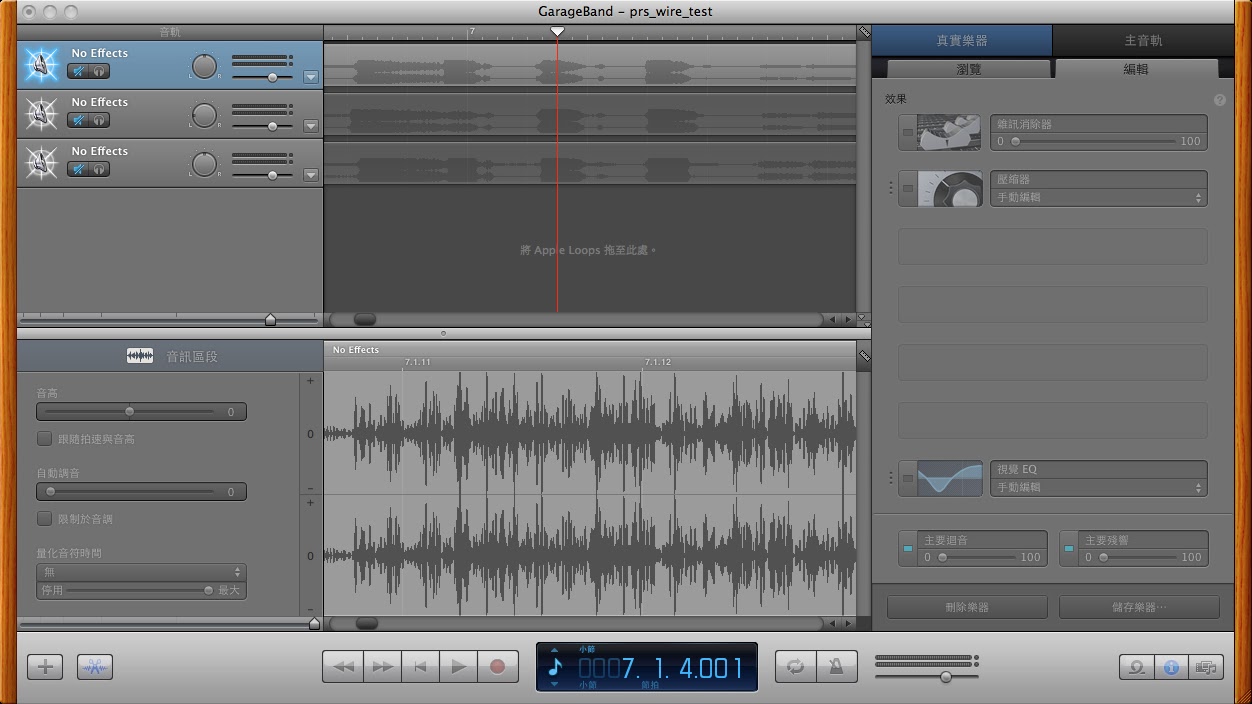1252x704 pixels.
Task: Solo the second track with headphone button
Action: pos(99,120)
